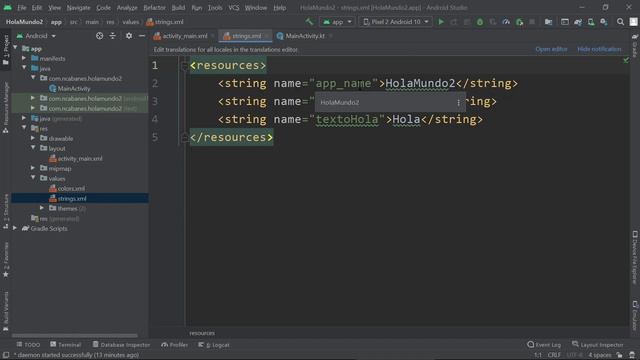This screenshot has height=360, width=640.
Task: Open the Build menu
Action: [x=178, y=8]
